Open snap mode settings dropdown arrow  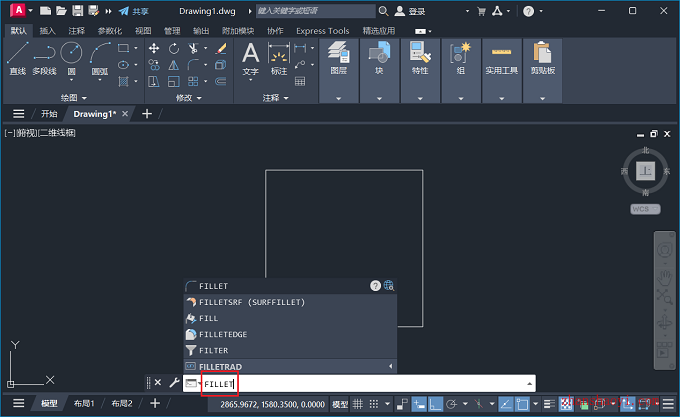[x=387, y=404]
